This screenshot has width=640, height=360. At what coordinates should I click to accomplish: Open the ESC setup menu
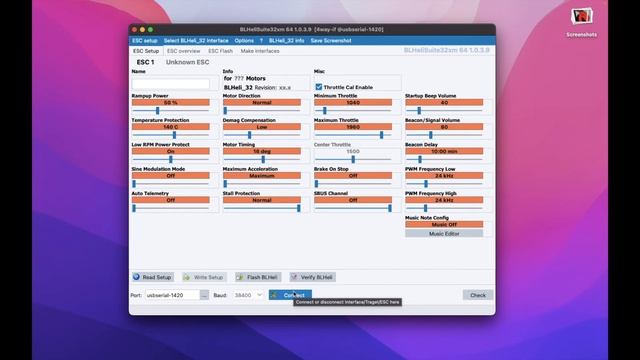(x=144, y=41)
